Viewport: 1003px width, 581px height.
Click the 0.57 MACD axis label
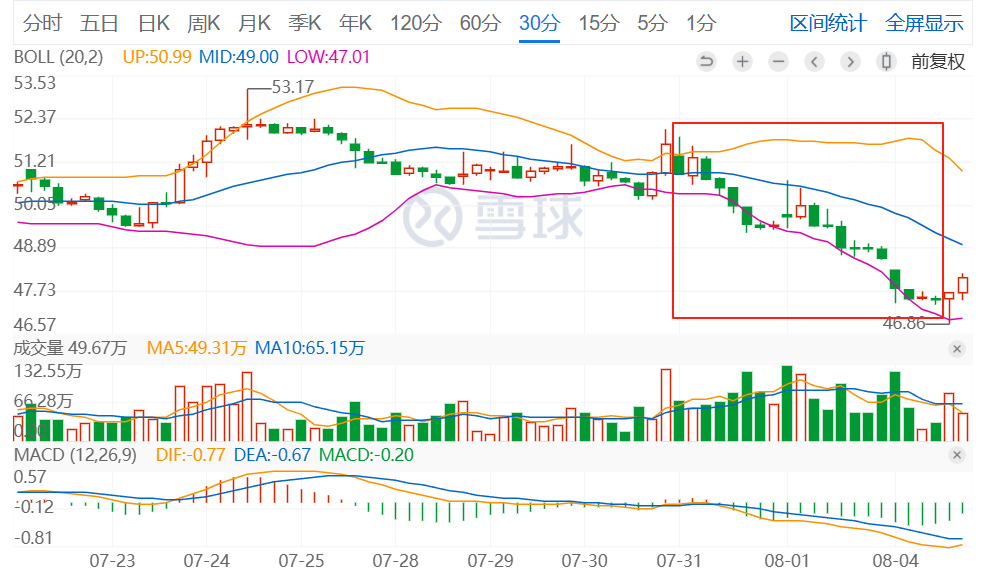click(30, 477)
